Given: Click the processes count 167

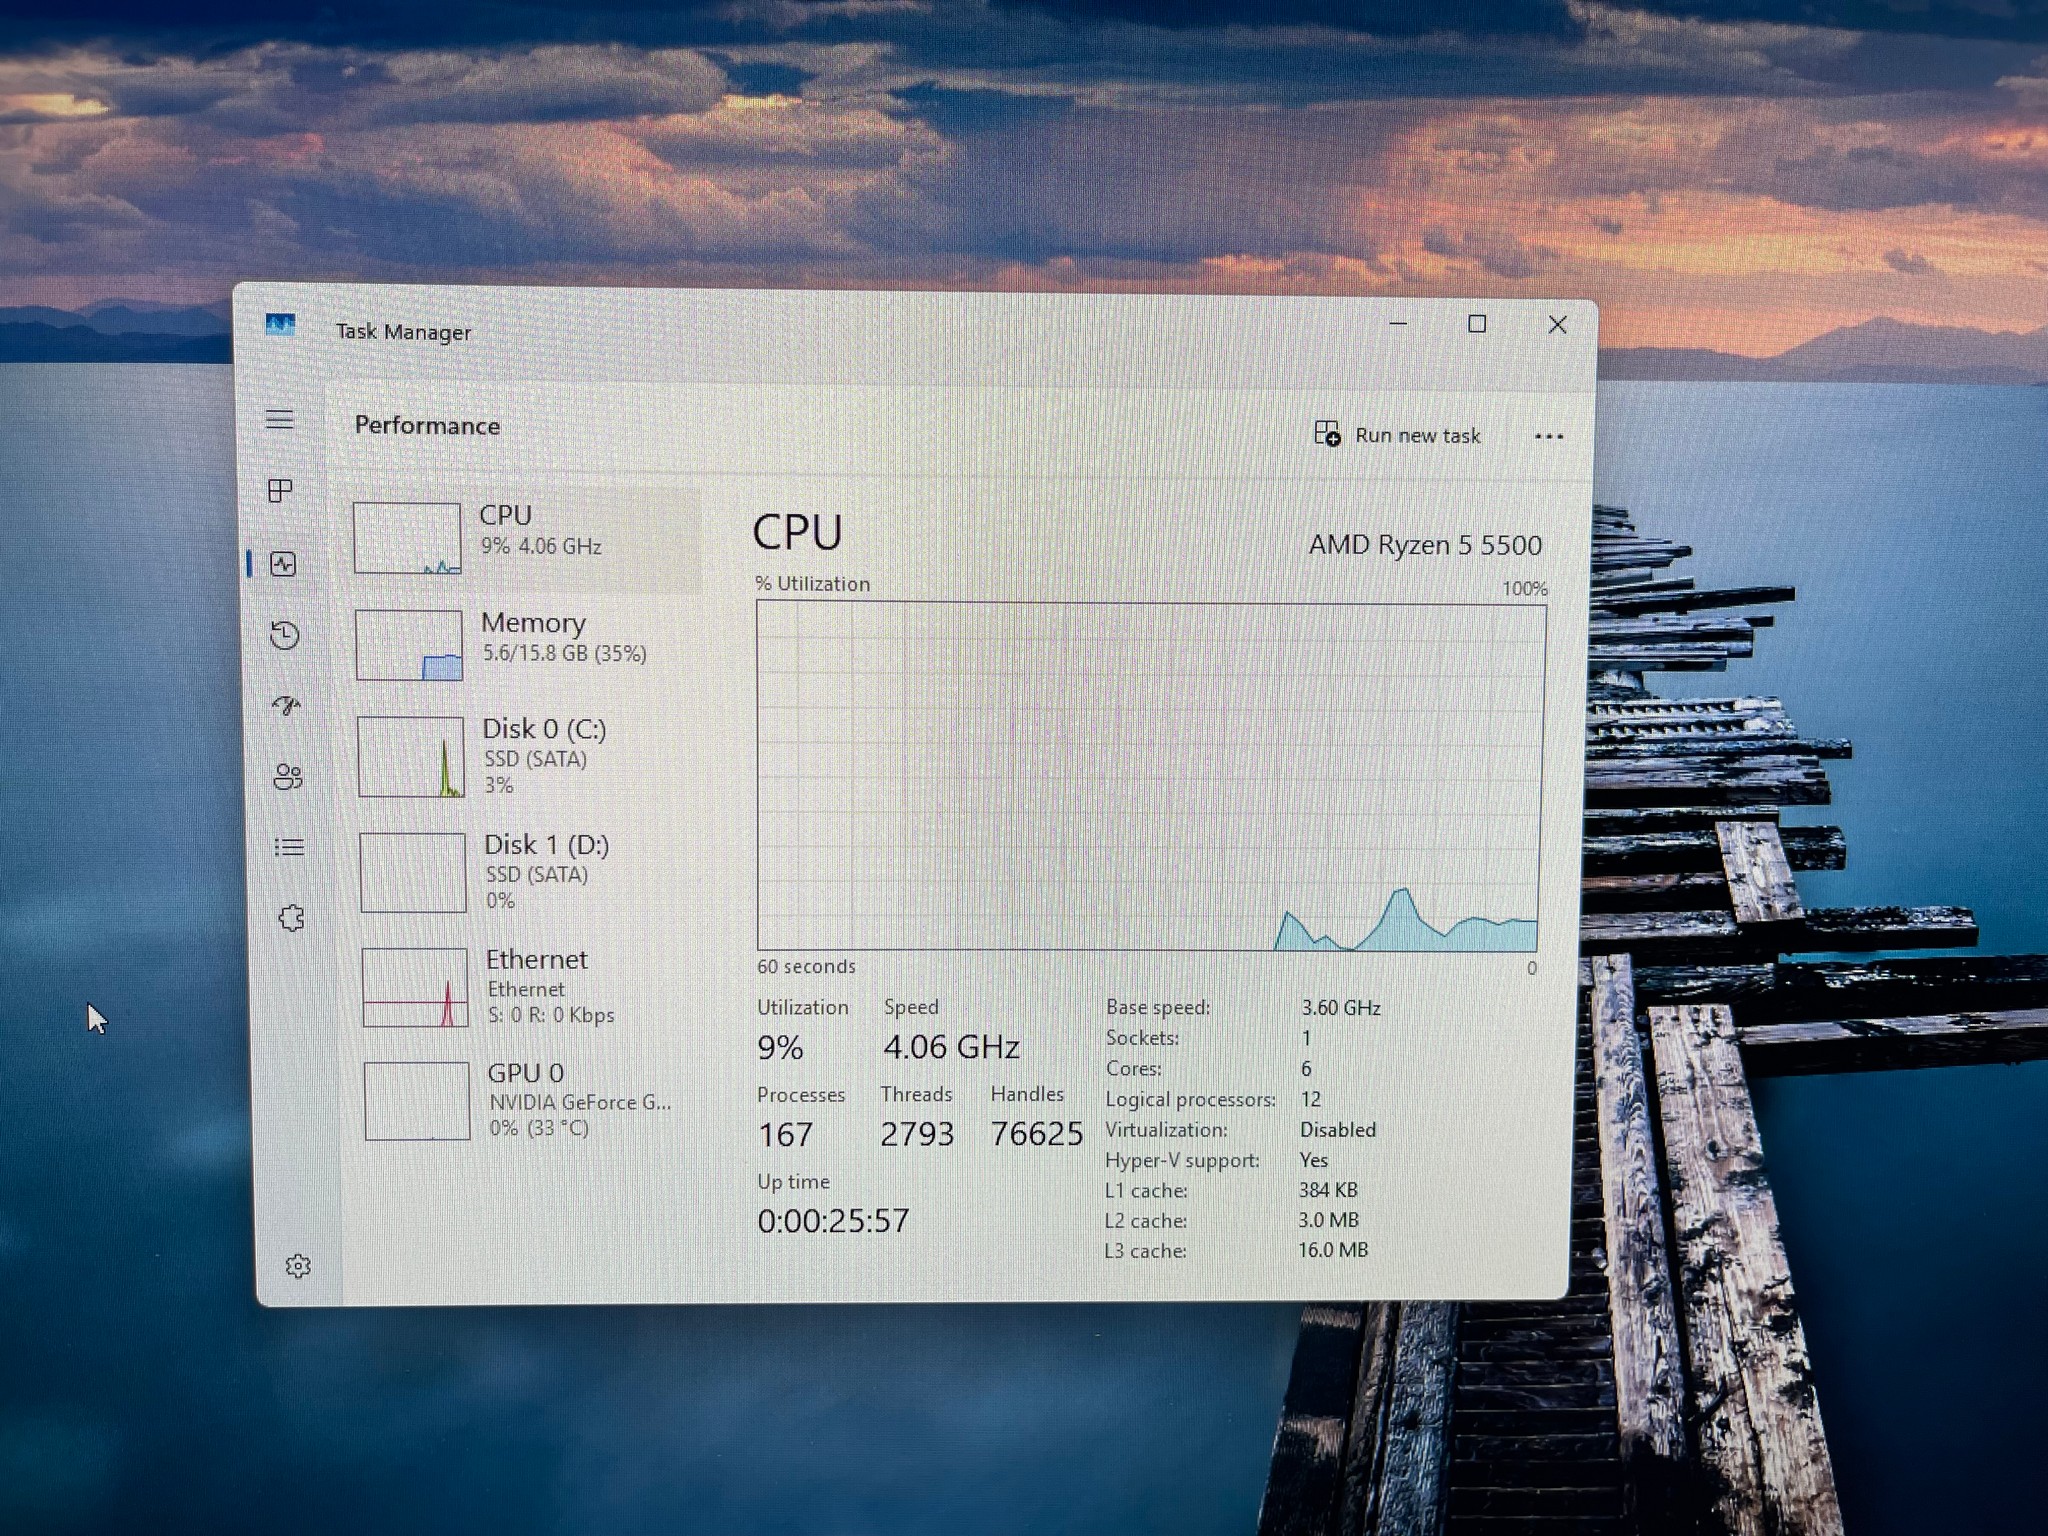Looking at the screenshot, I should click(785, 1134).
